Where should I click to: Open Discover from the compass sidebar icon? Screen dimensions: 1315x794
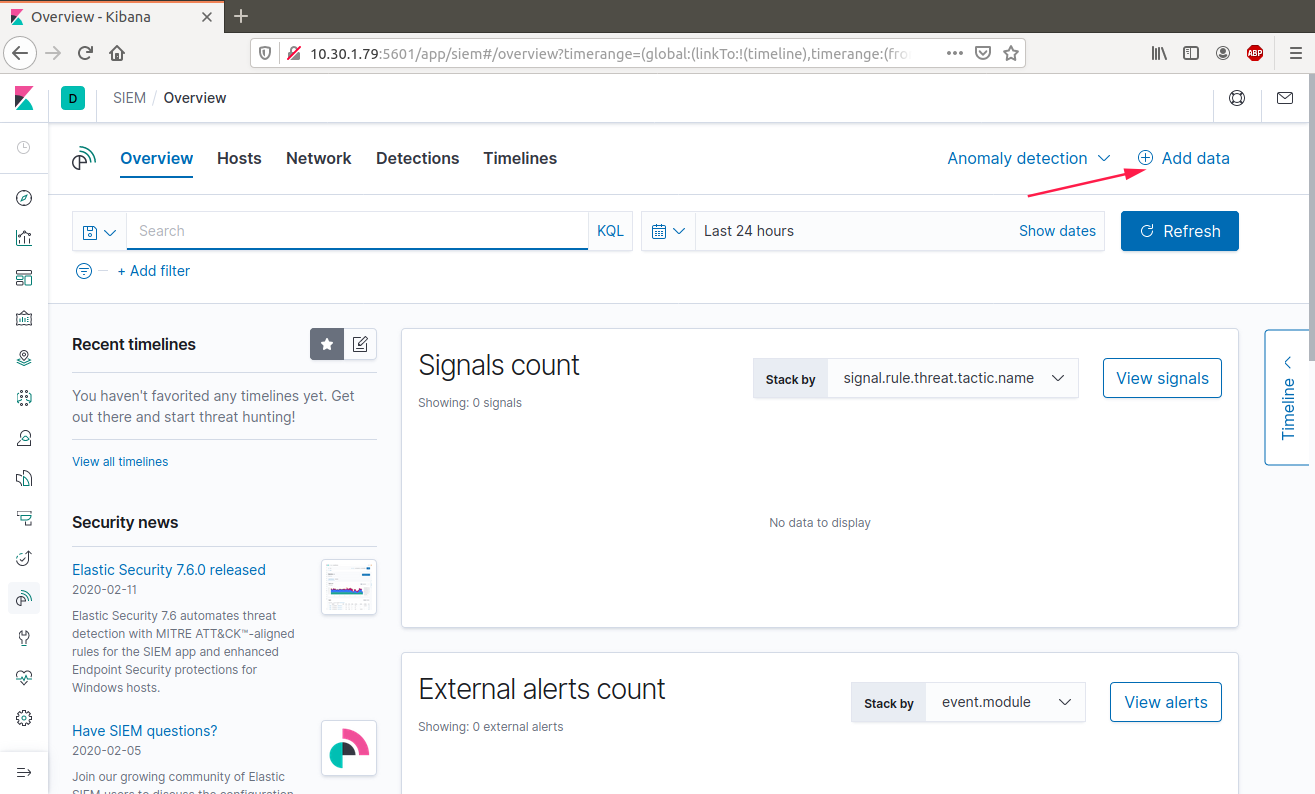(x=24, y=198)
